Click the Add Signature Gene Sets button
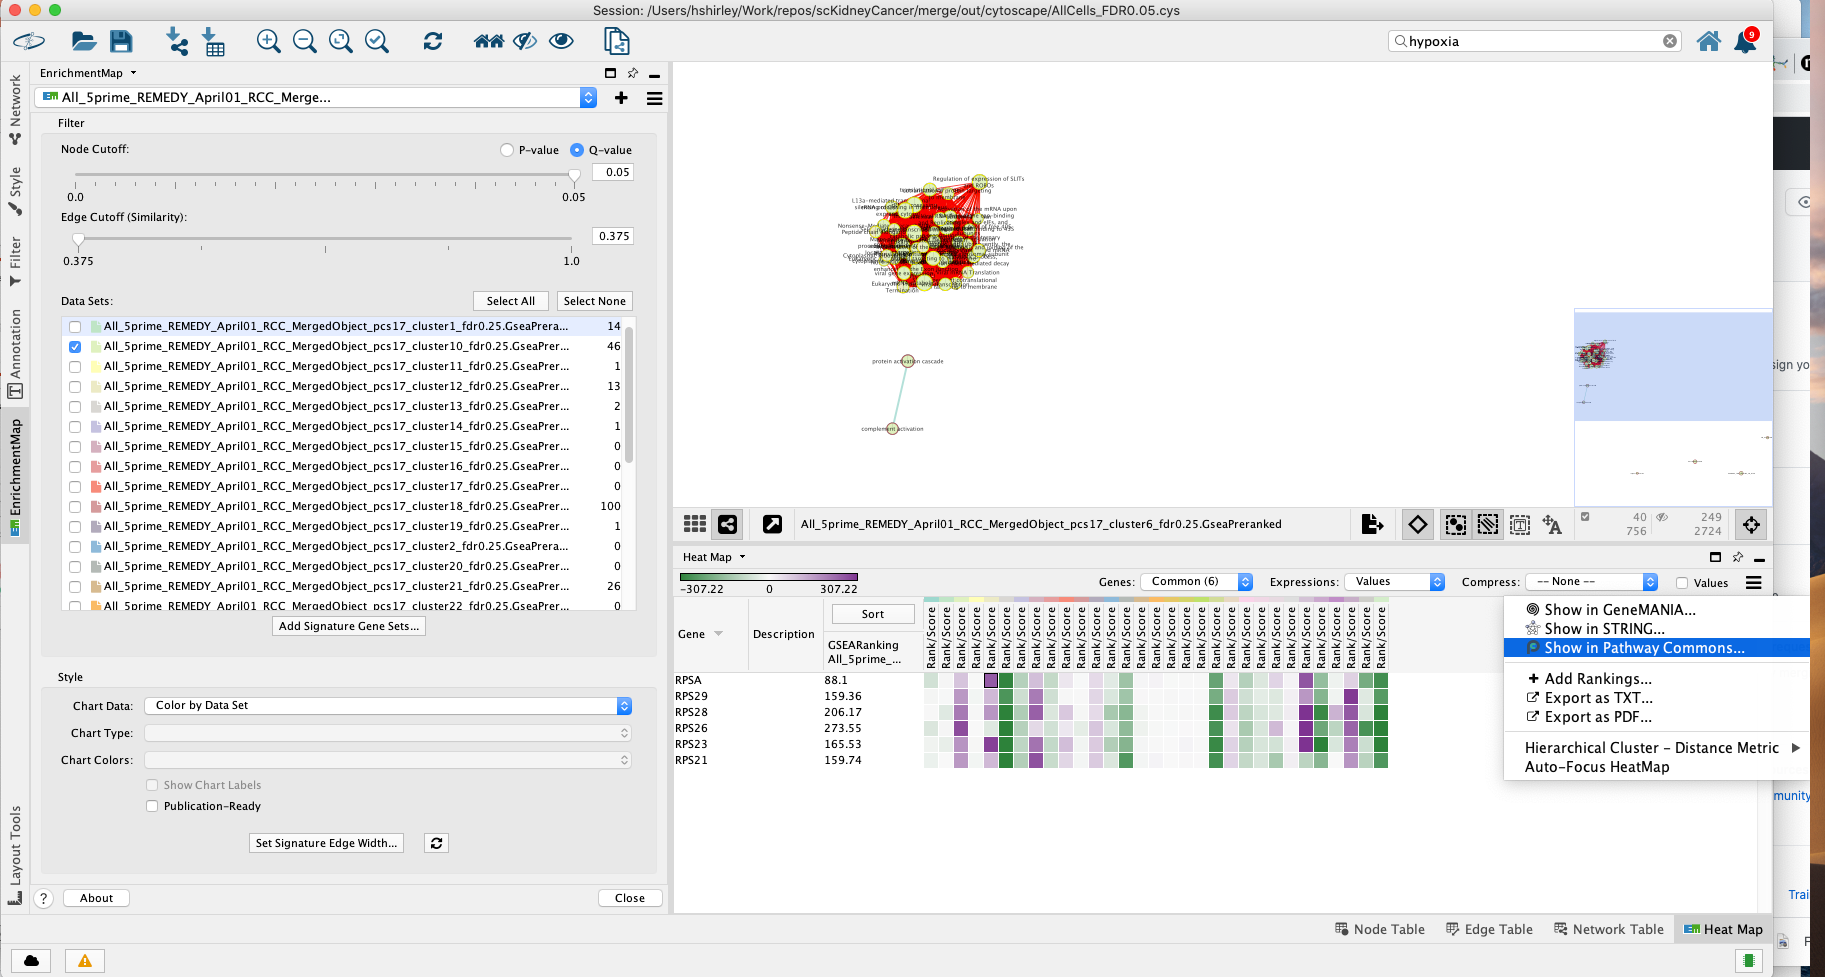 pos(348,626)
